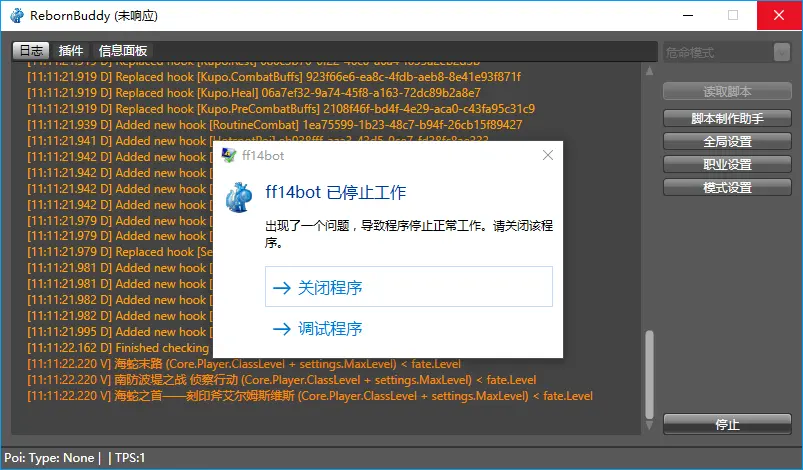Click the 读取脚本 button
The height and width of the screenshot is (470, 803).
(x=727, y=92)
